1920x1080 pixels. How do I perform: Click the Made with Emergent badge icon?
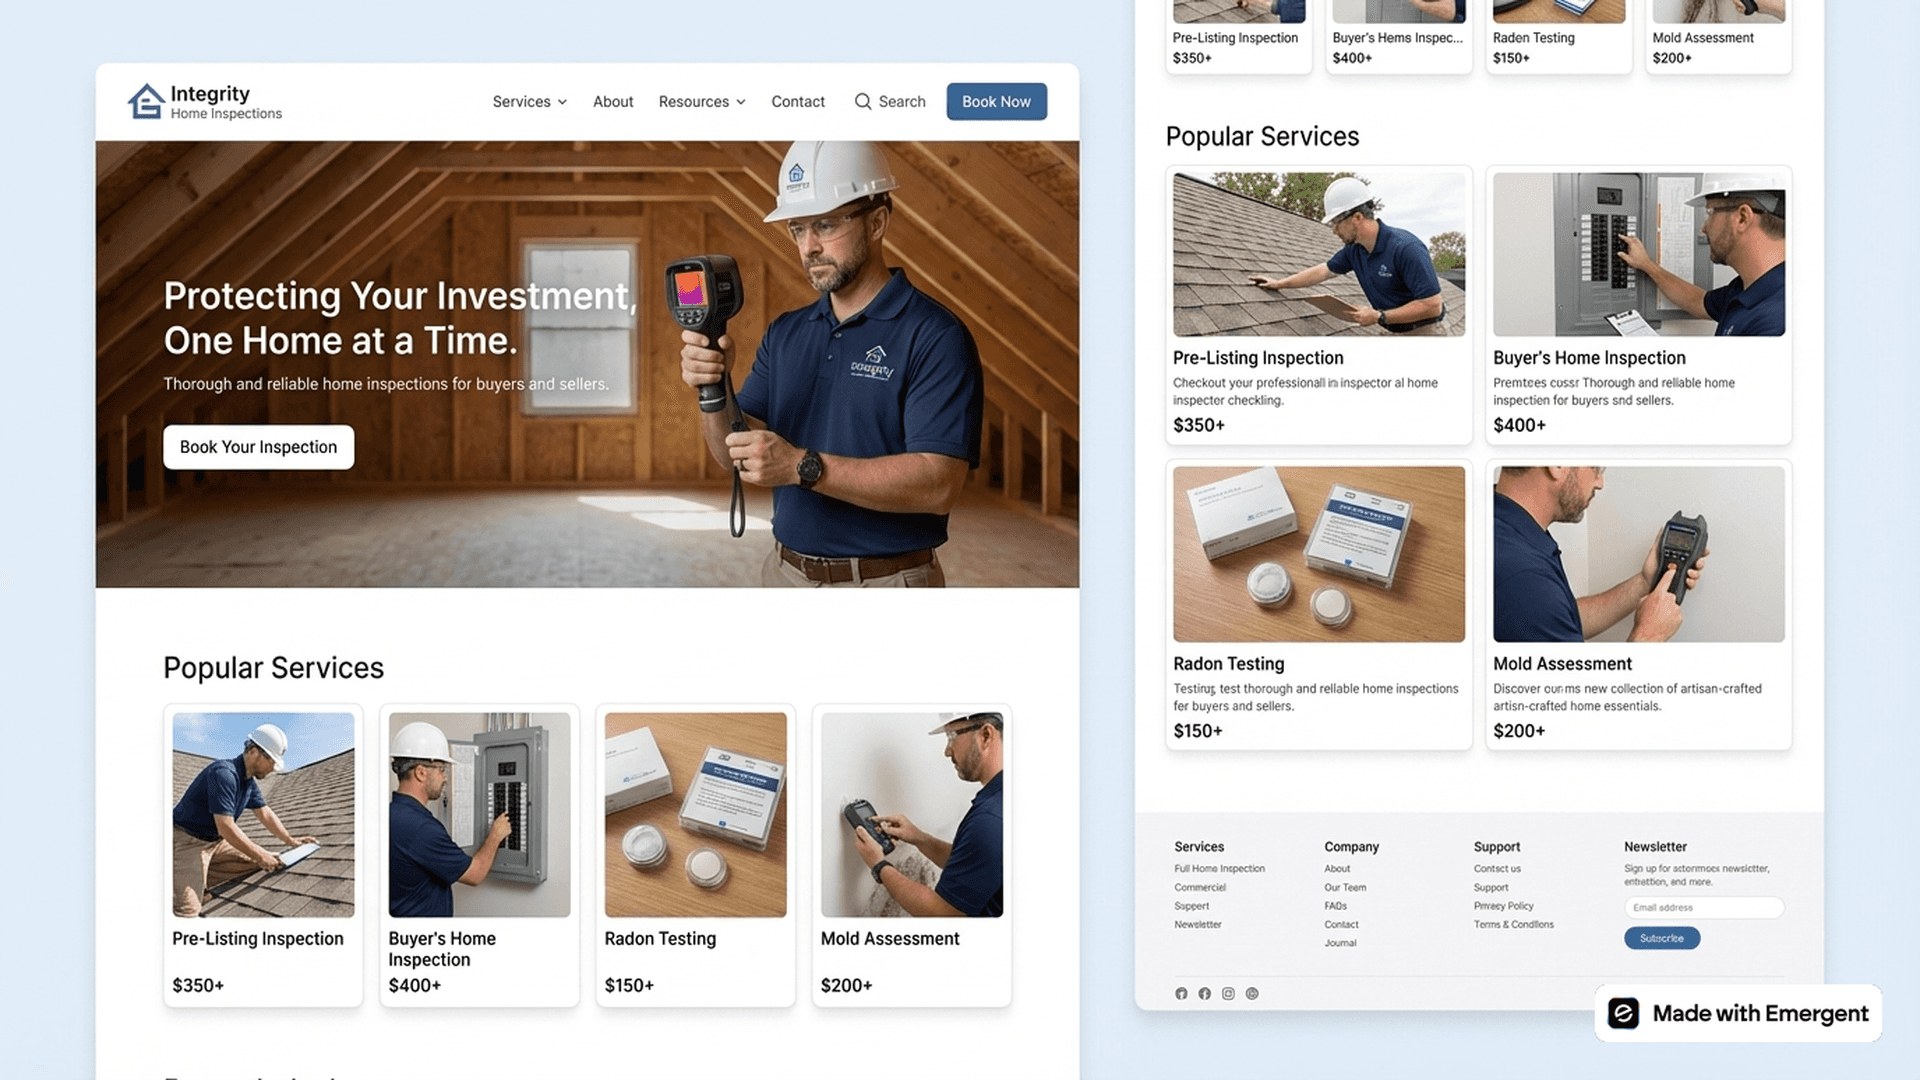click(1625, 1013)
